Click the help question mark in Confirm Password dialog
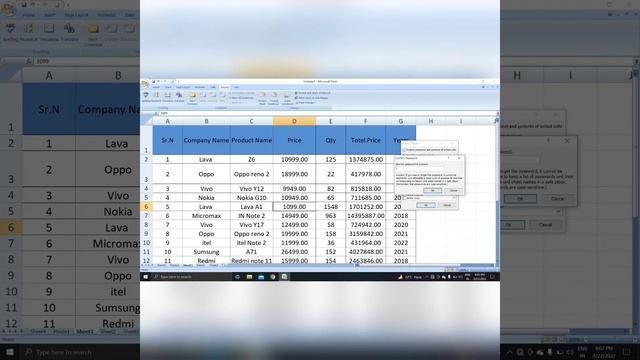The width and height of the screenshot is (640, 360). tap(449, 158)
